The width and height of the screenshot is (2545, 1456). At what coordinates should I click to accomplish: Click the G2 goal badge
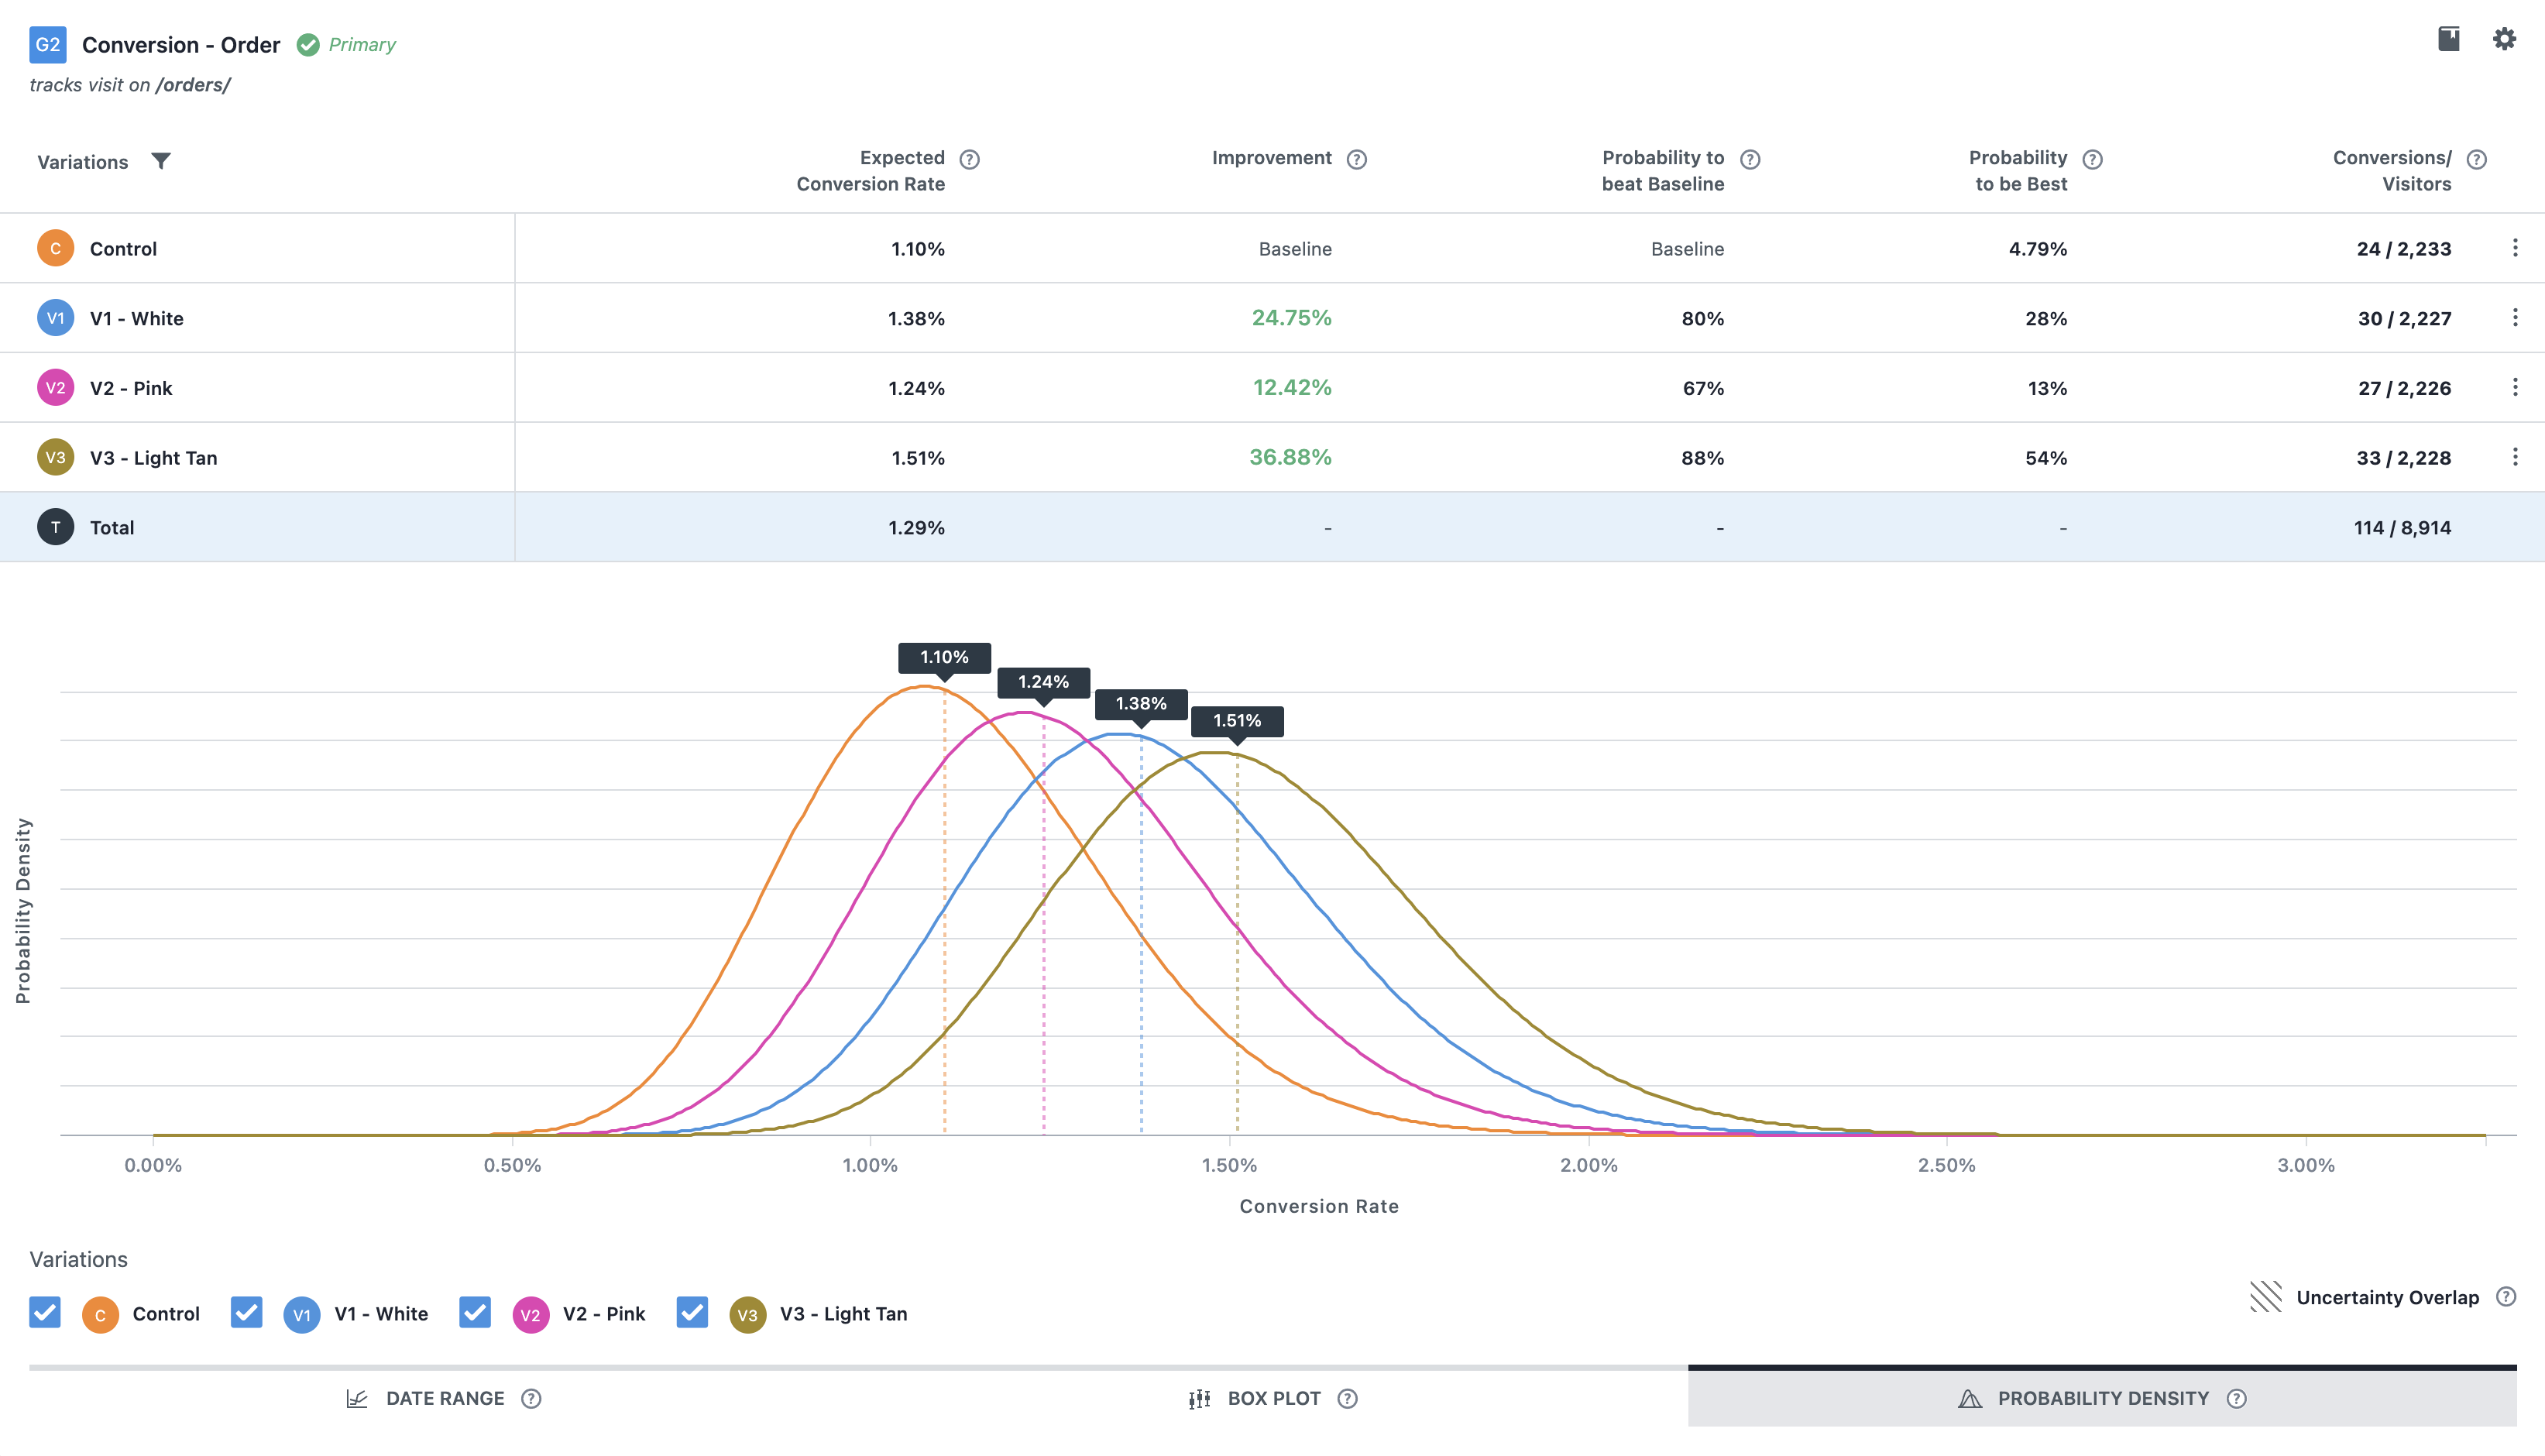pyautogui.click(x=48, y=45)
